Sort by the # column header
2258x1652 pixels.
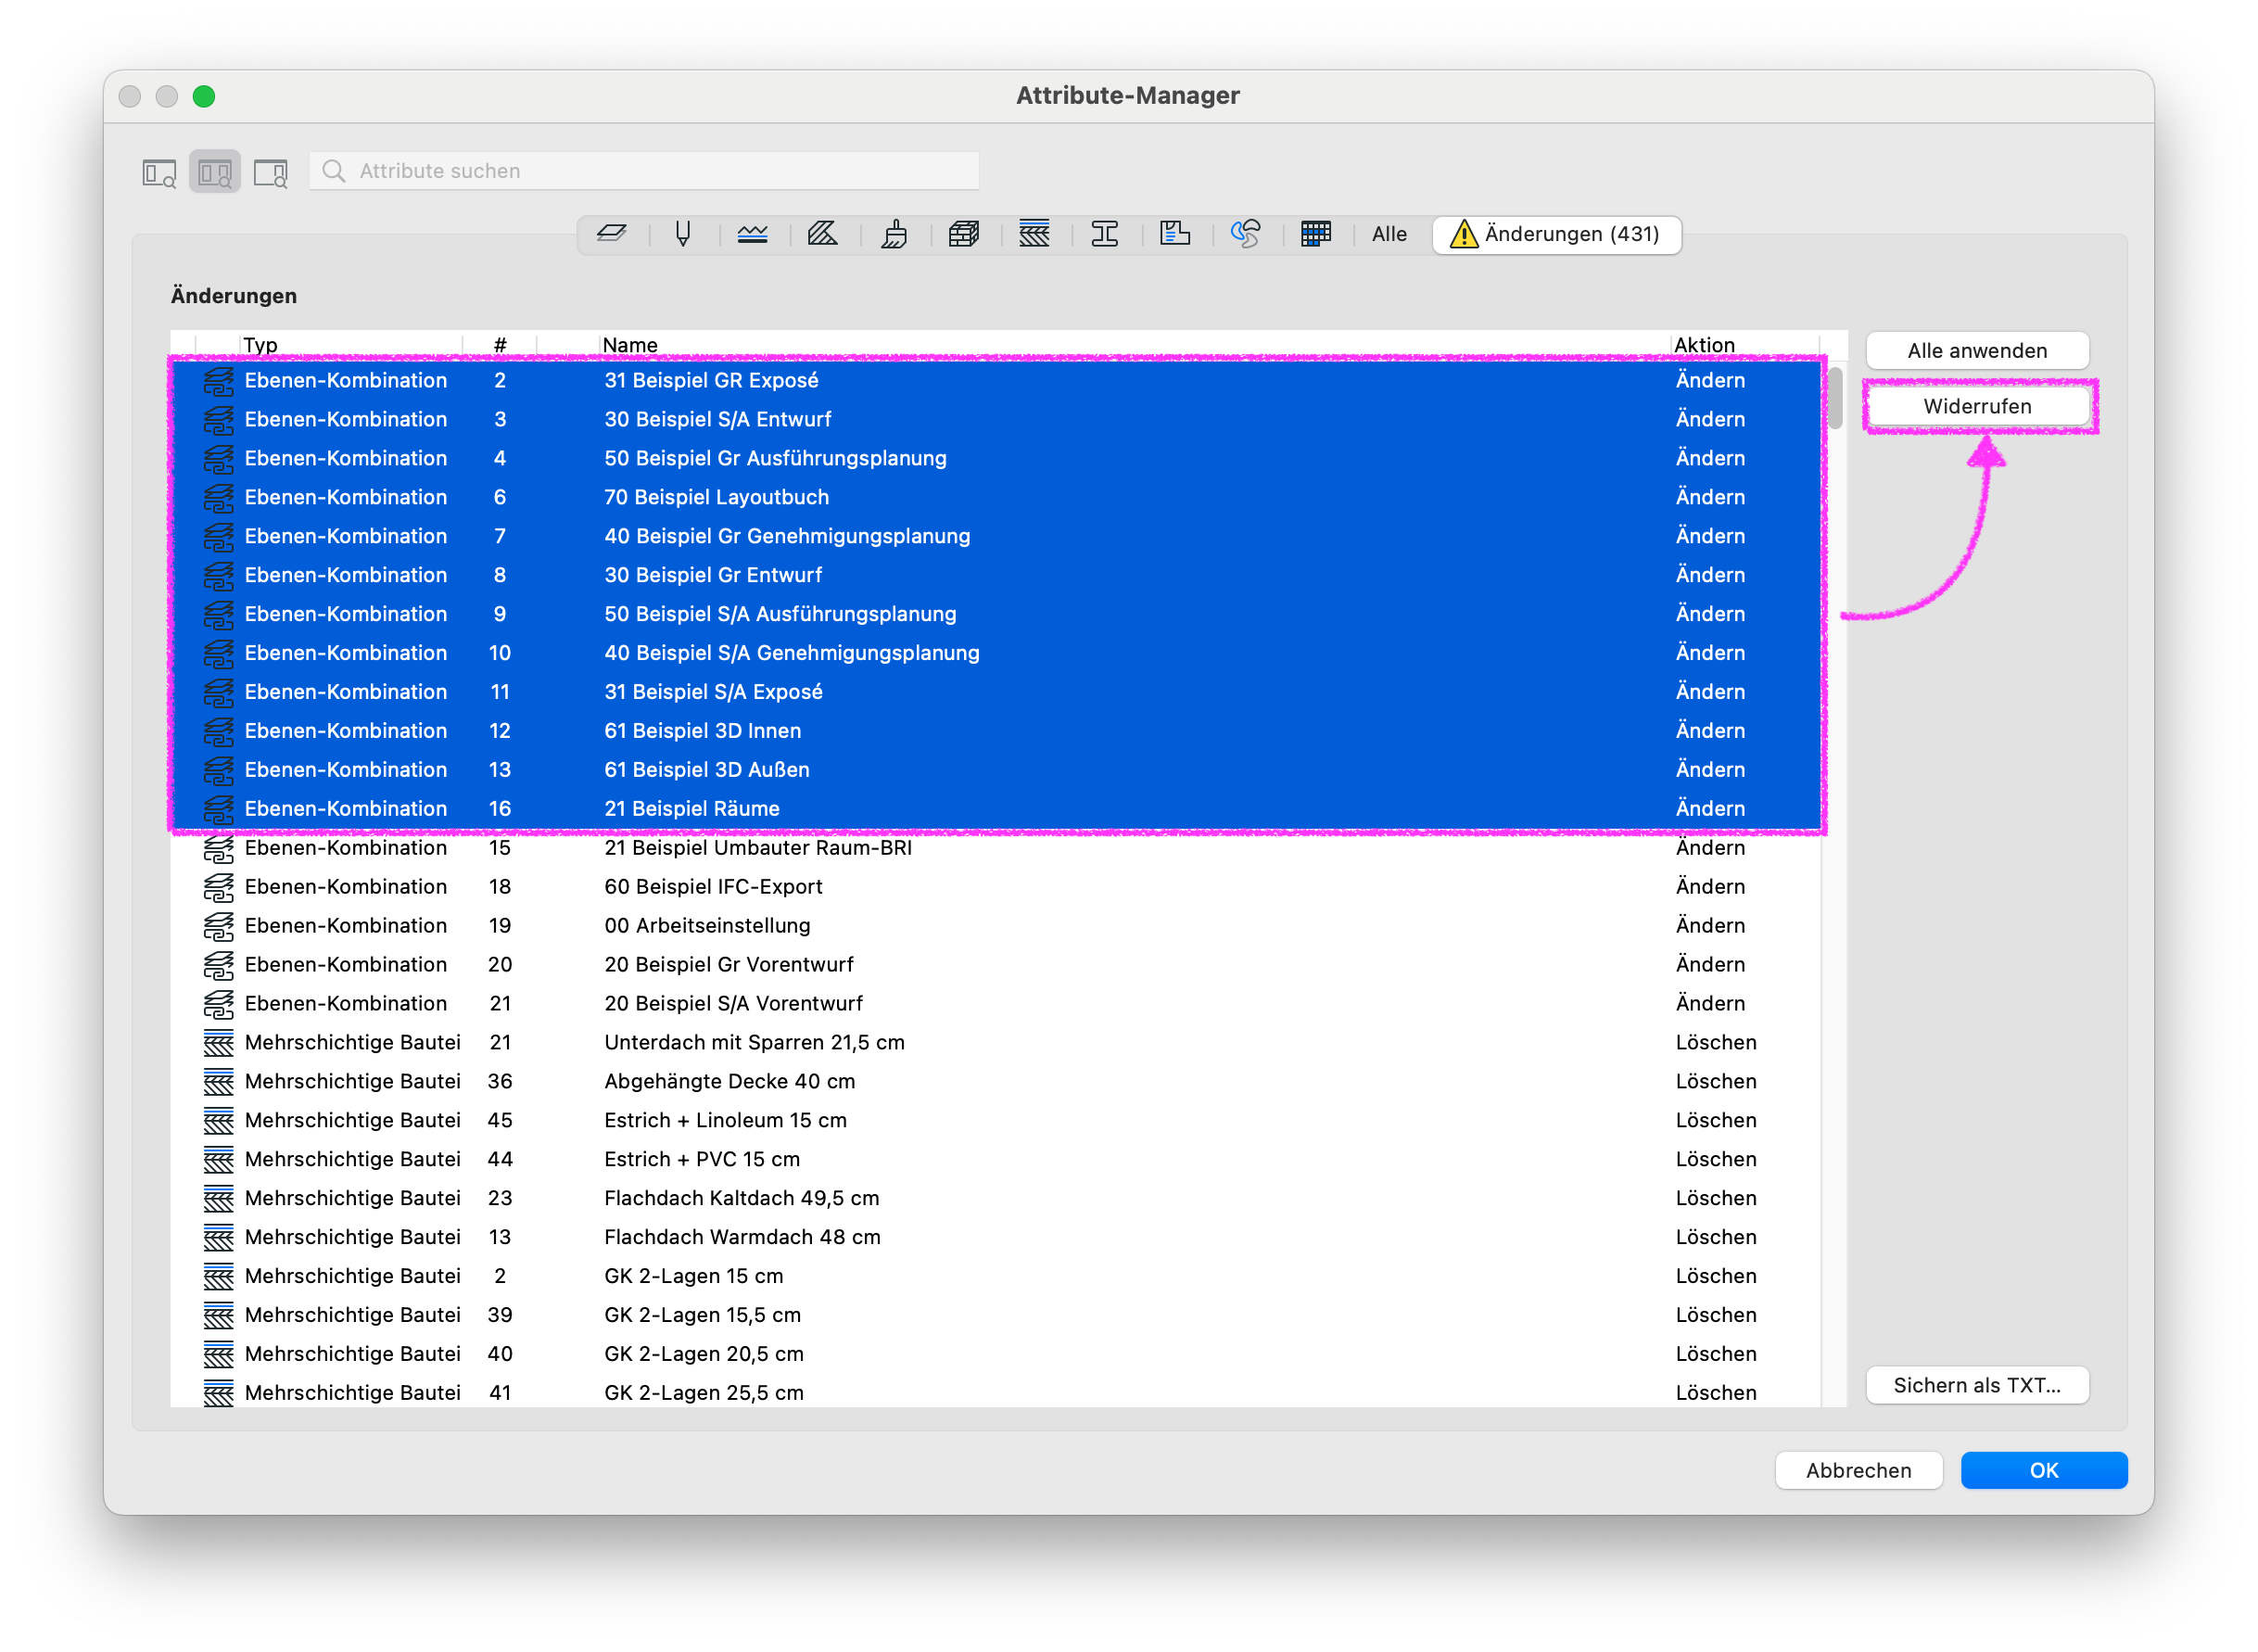pyautogui.click(x=500, y=345)
